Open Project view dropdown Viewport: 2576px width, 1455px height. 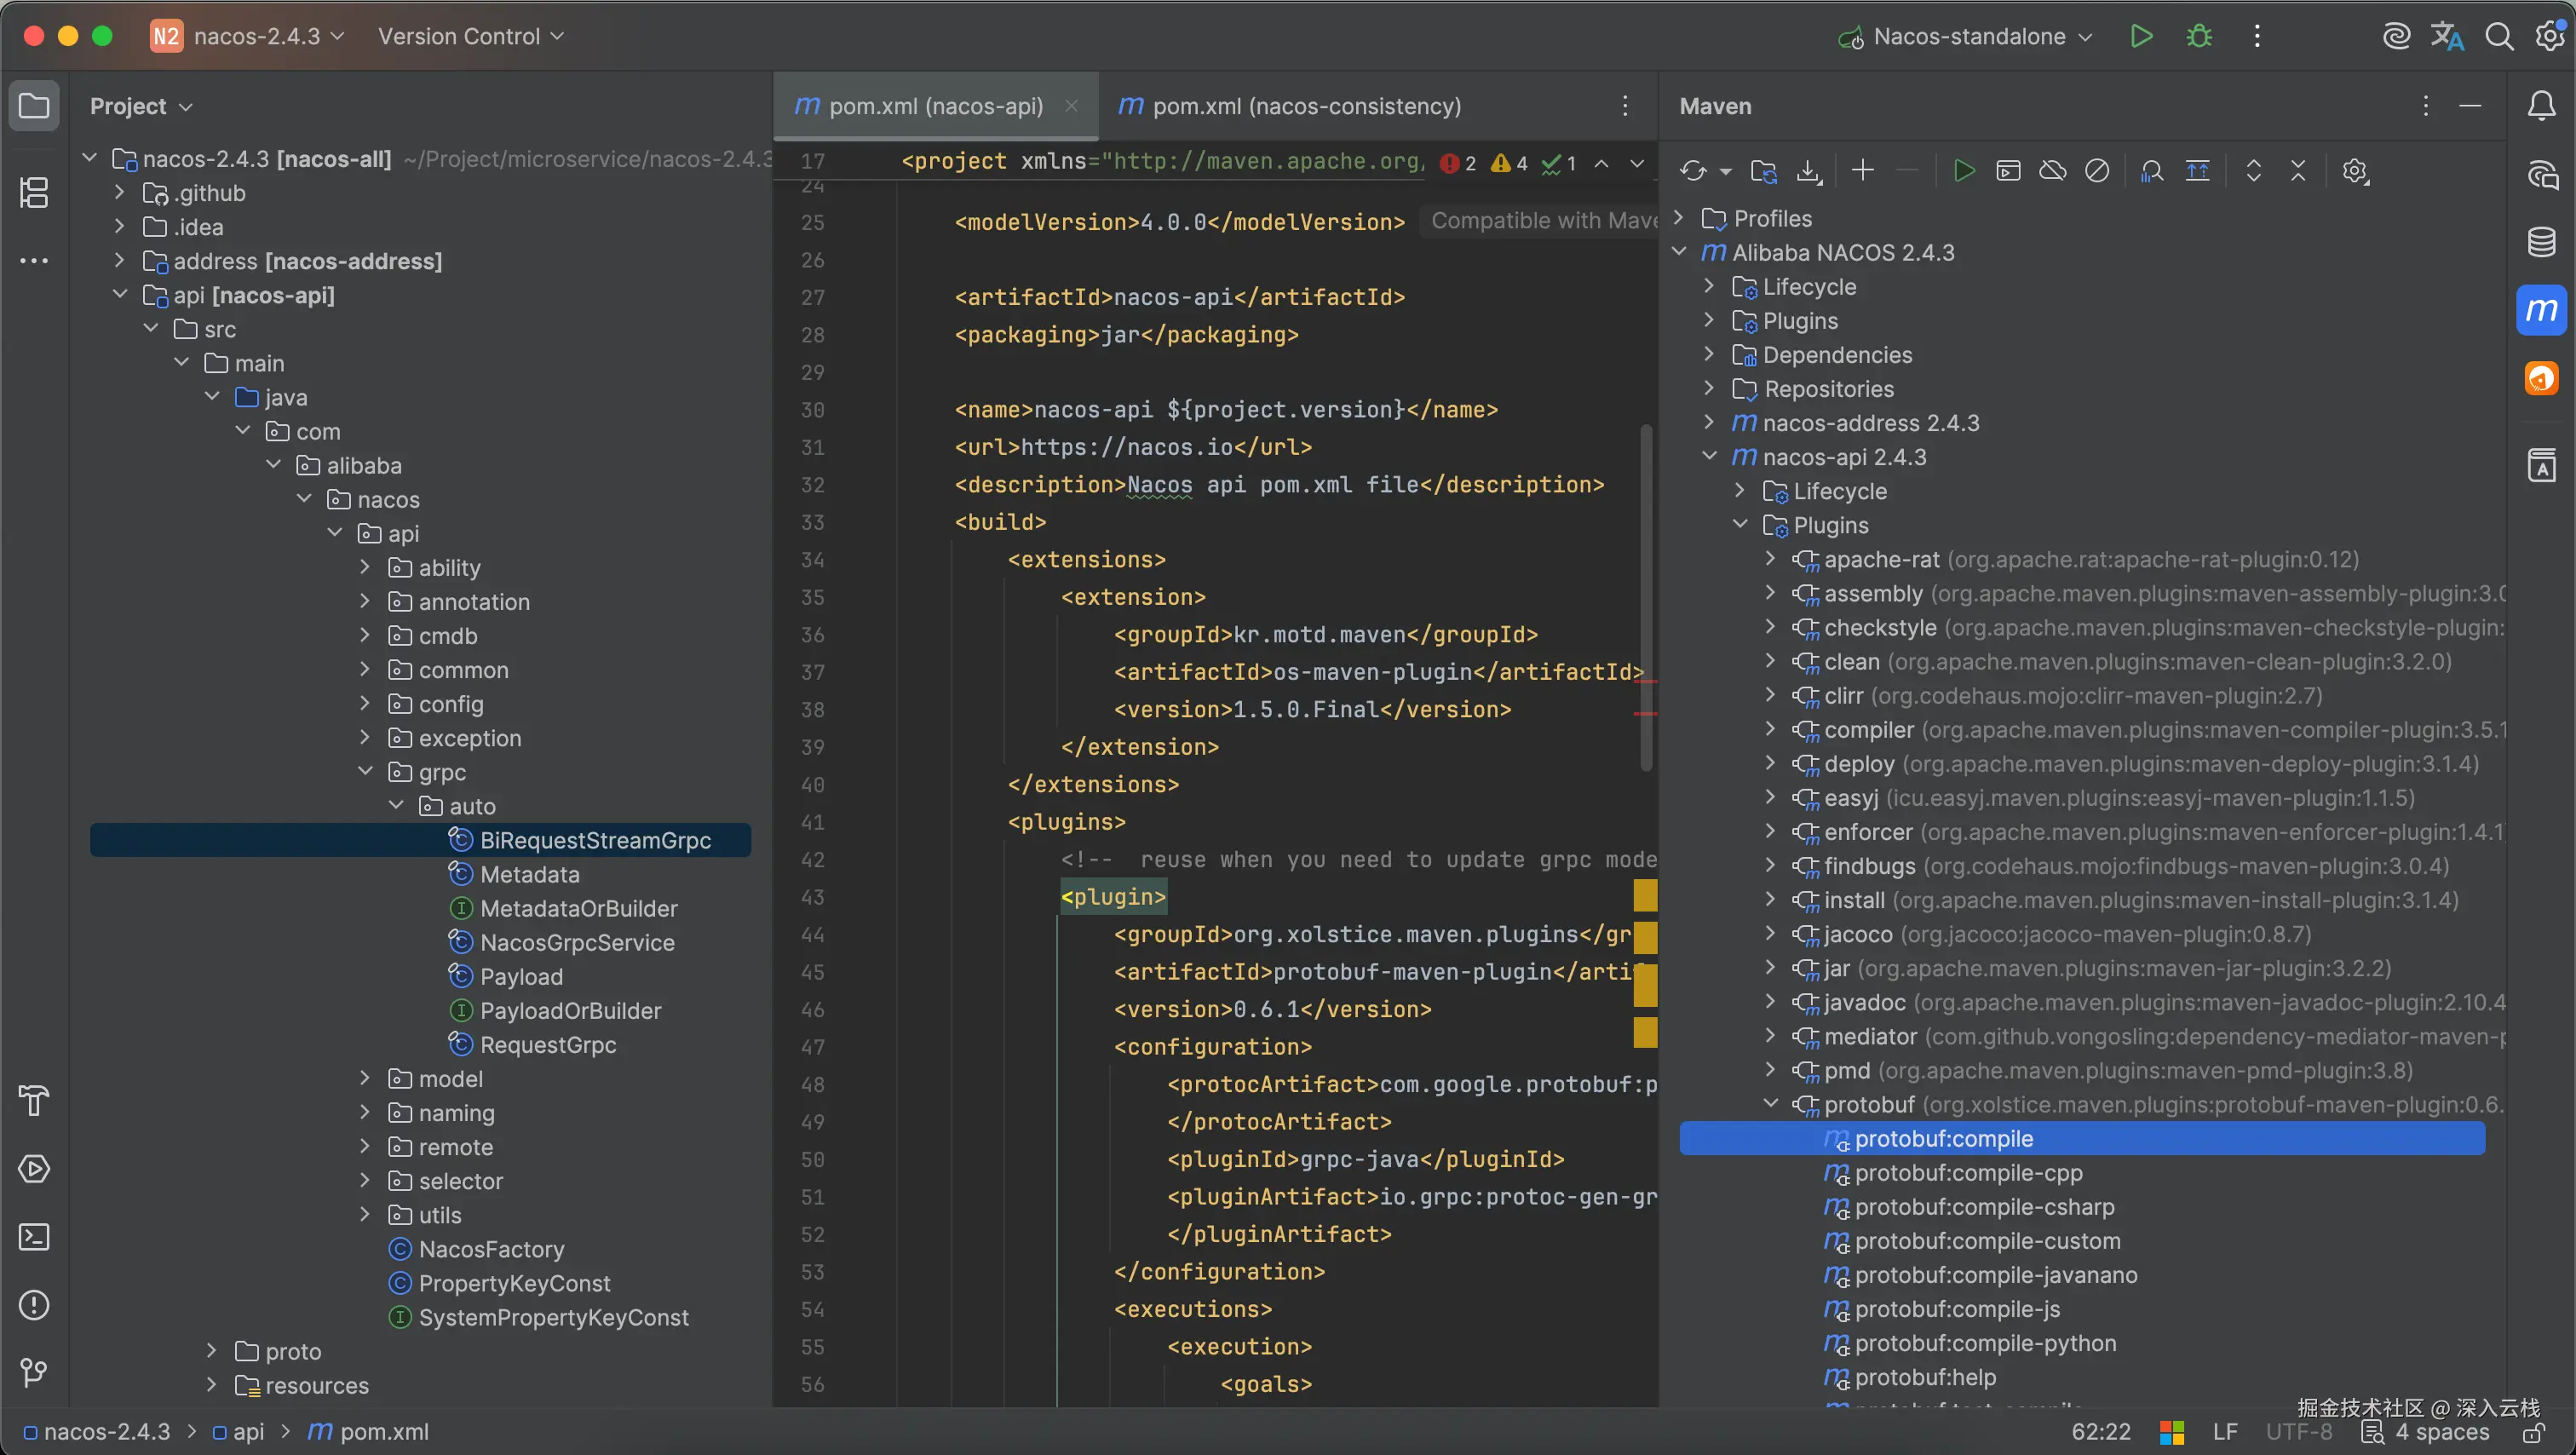141,106
